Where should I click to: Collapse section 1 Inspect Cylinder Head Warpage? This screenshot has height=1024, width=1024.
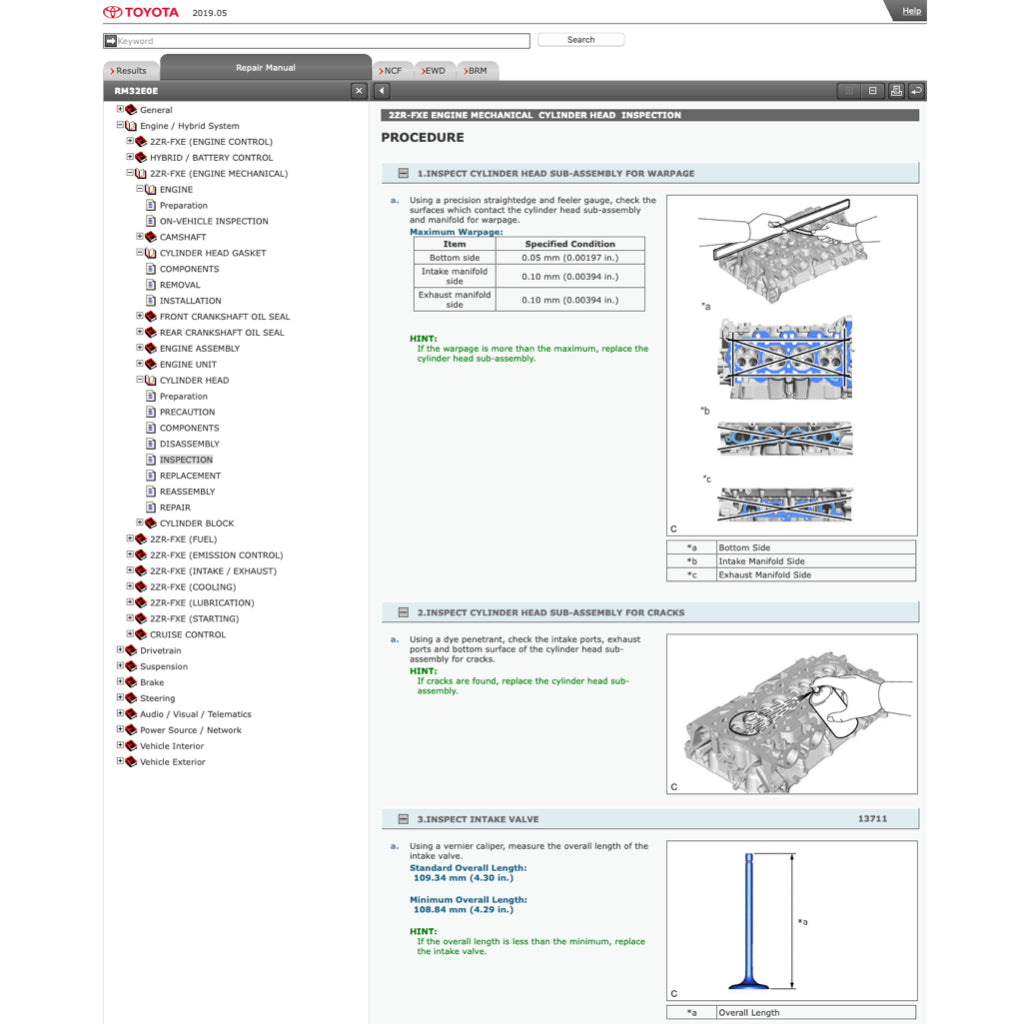click(x=403, y=173)
